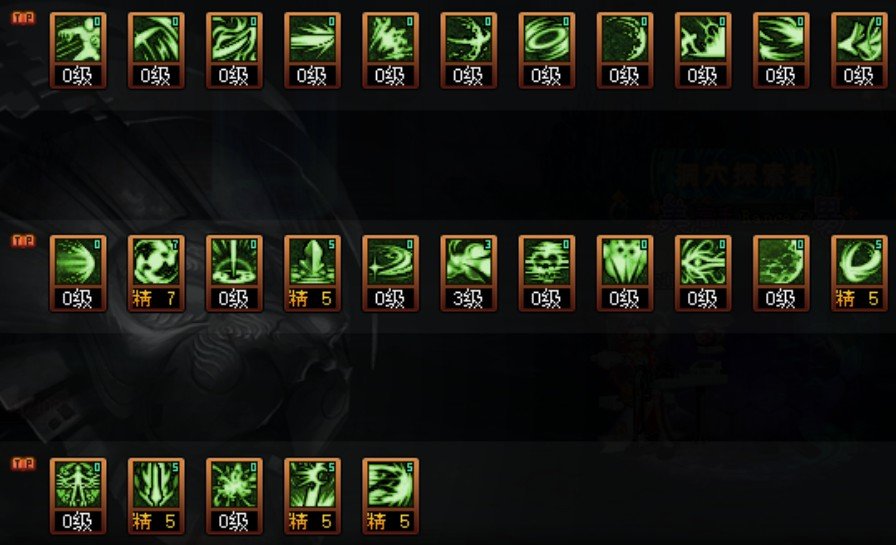Click the oval ring vortex skill icon

coord(547,50)
